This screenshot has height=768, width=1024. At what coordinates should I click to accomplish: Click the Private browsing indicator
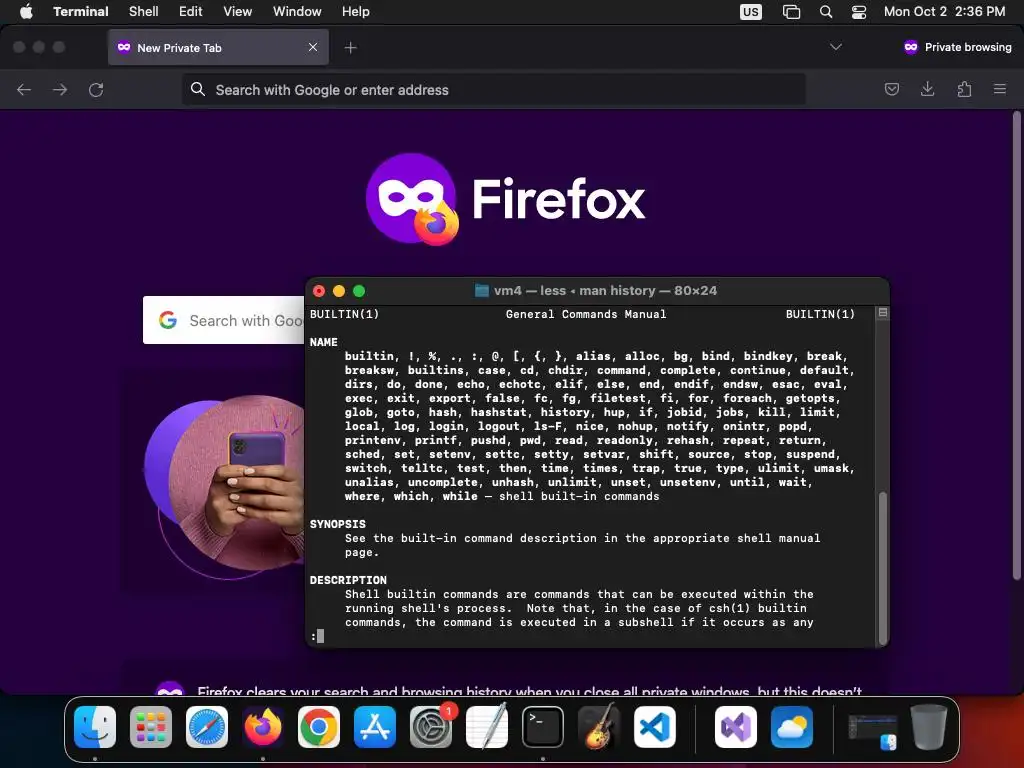point(957,47)
